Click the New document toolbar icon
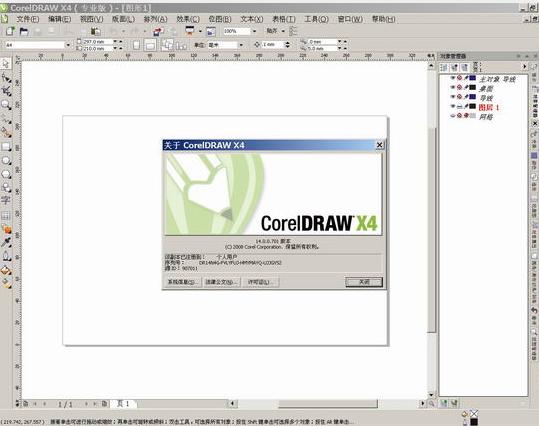This screenshot has height=426, width=539. click(10, 31)
